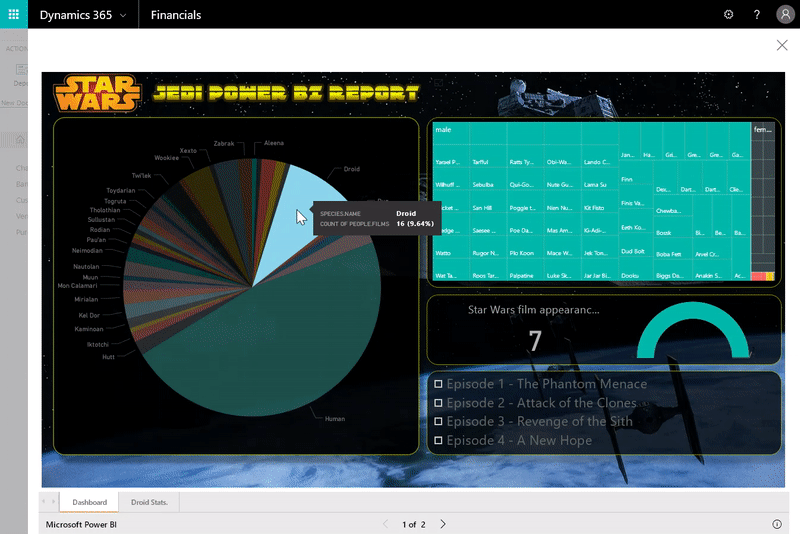Image resolution: width=800 pixels, height=534 pixels.
Task: Check Episode 2 - Attack of the Clones
Action: pos(438,403)
